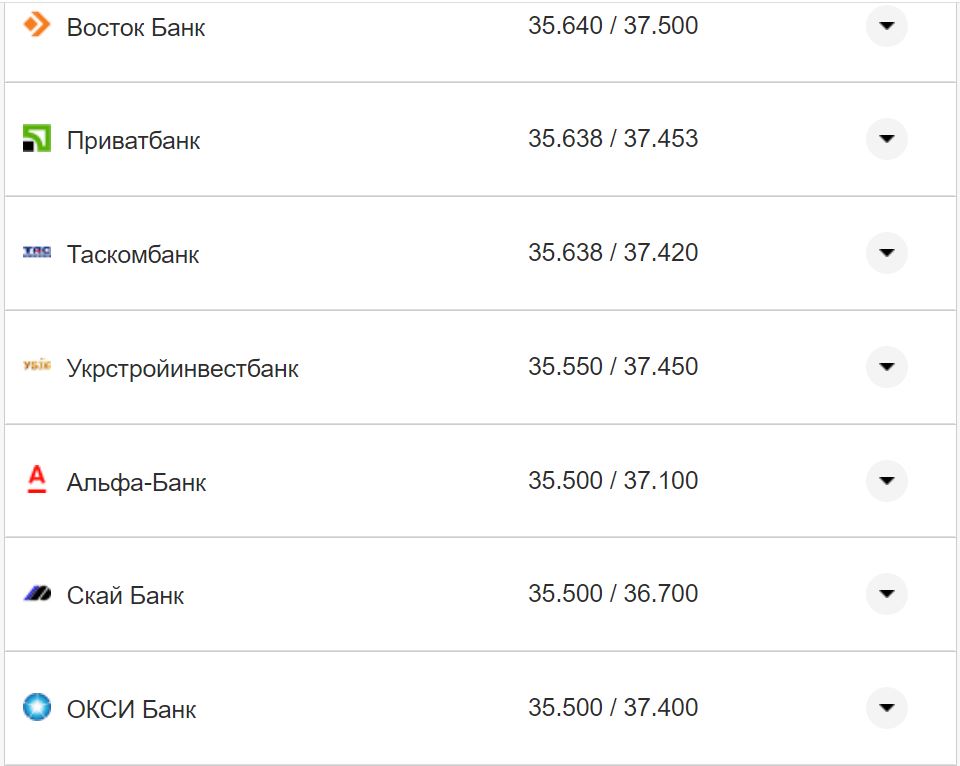
Task: Click the ОКСИ Банк blue circle logo
Action: [37, 708]
